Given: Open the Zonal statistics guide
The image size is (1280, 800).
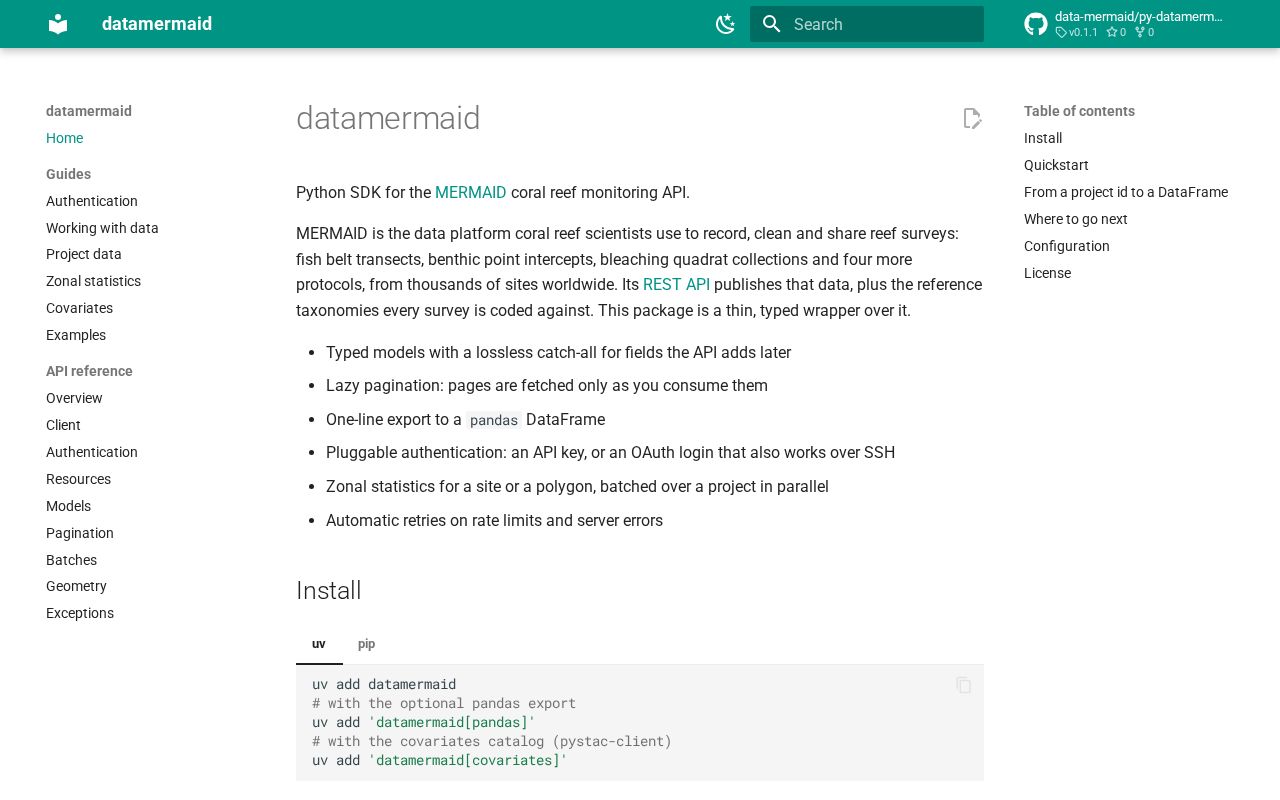Looking at the screenshot, I should point(93,281).
